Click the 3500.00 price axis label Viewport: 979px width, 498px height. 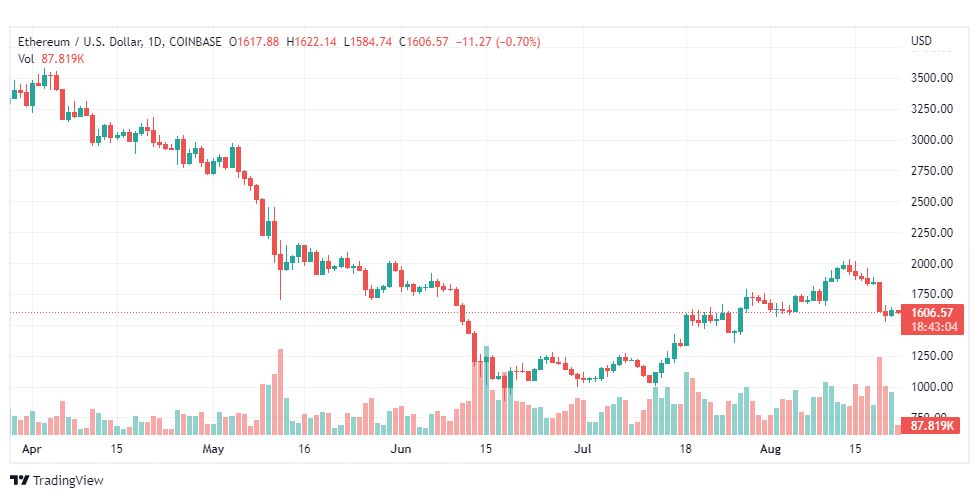point(932,78)
